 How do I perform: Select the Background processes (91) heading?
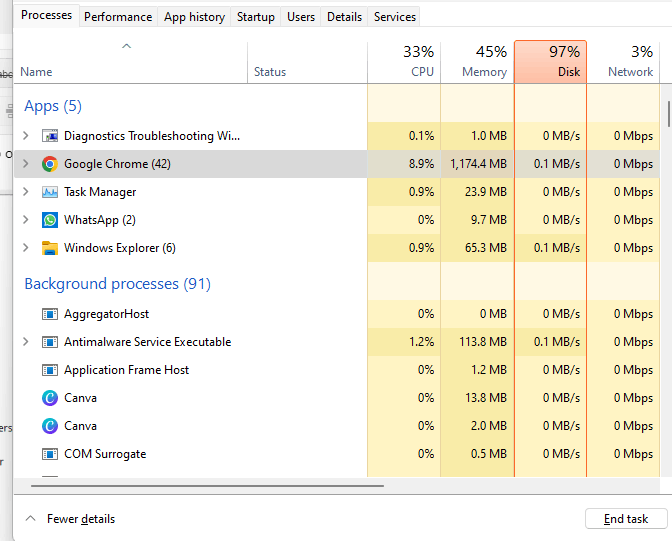point(117,284)
